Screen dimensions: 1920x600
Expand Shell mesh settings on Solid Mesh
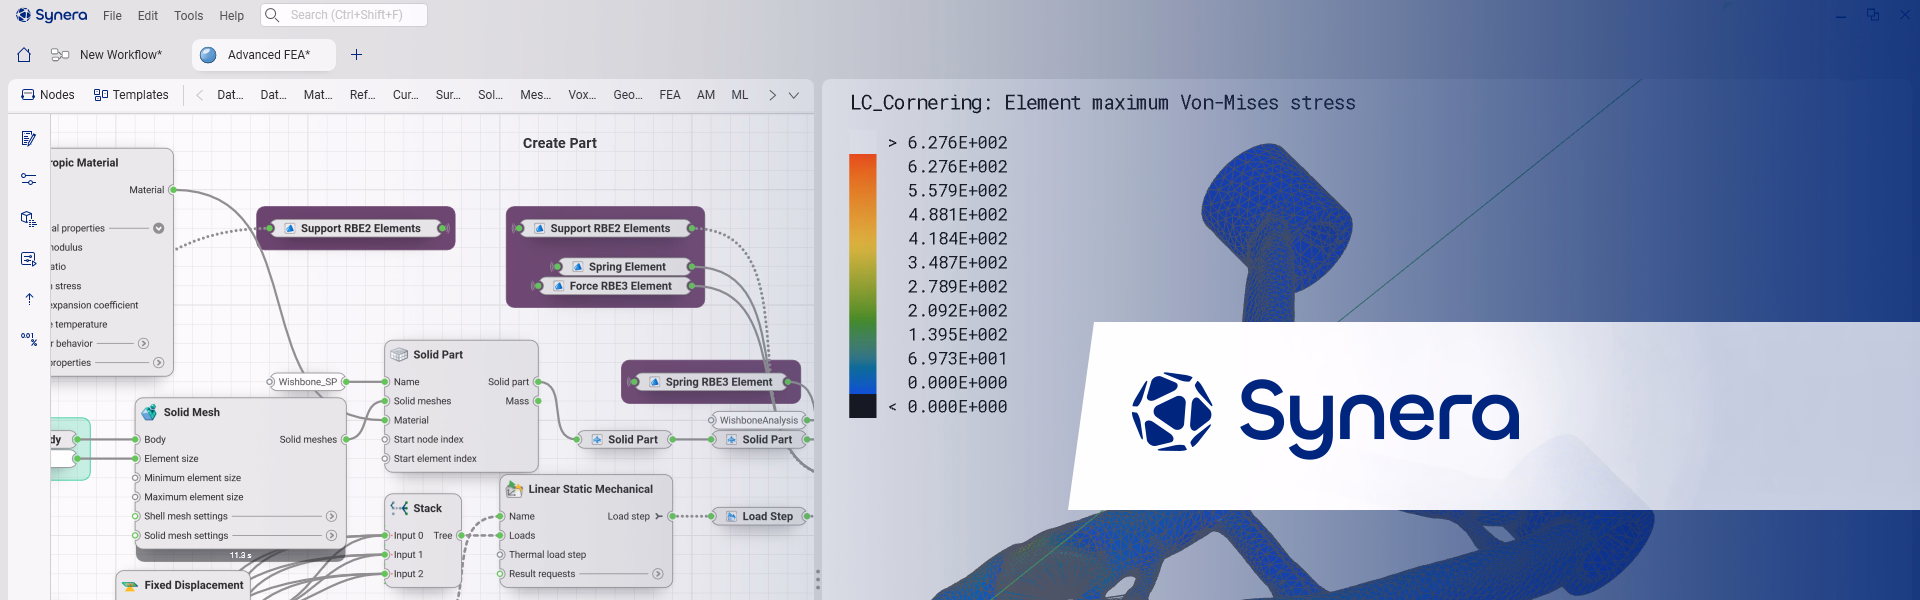click(331, 517)
